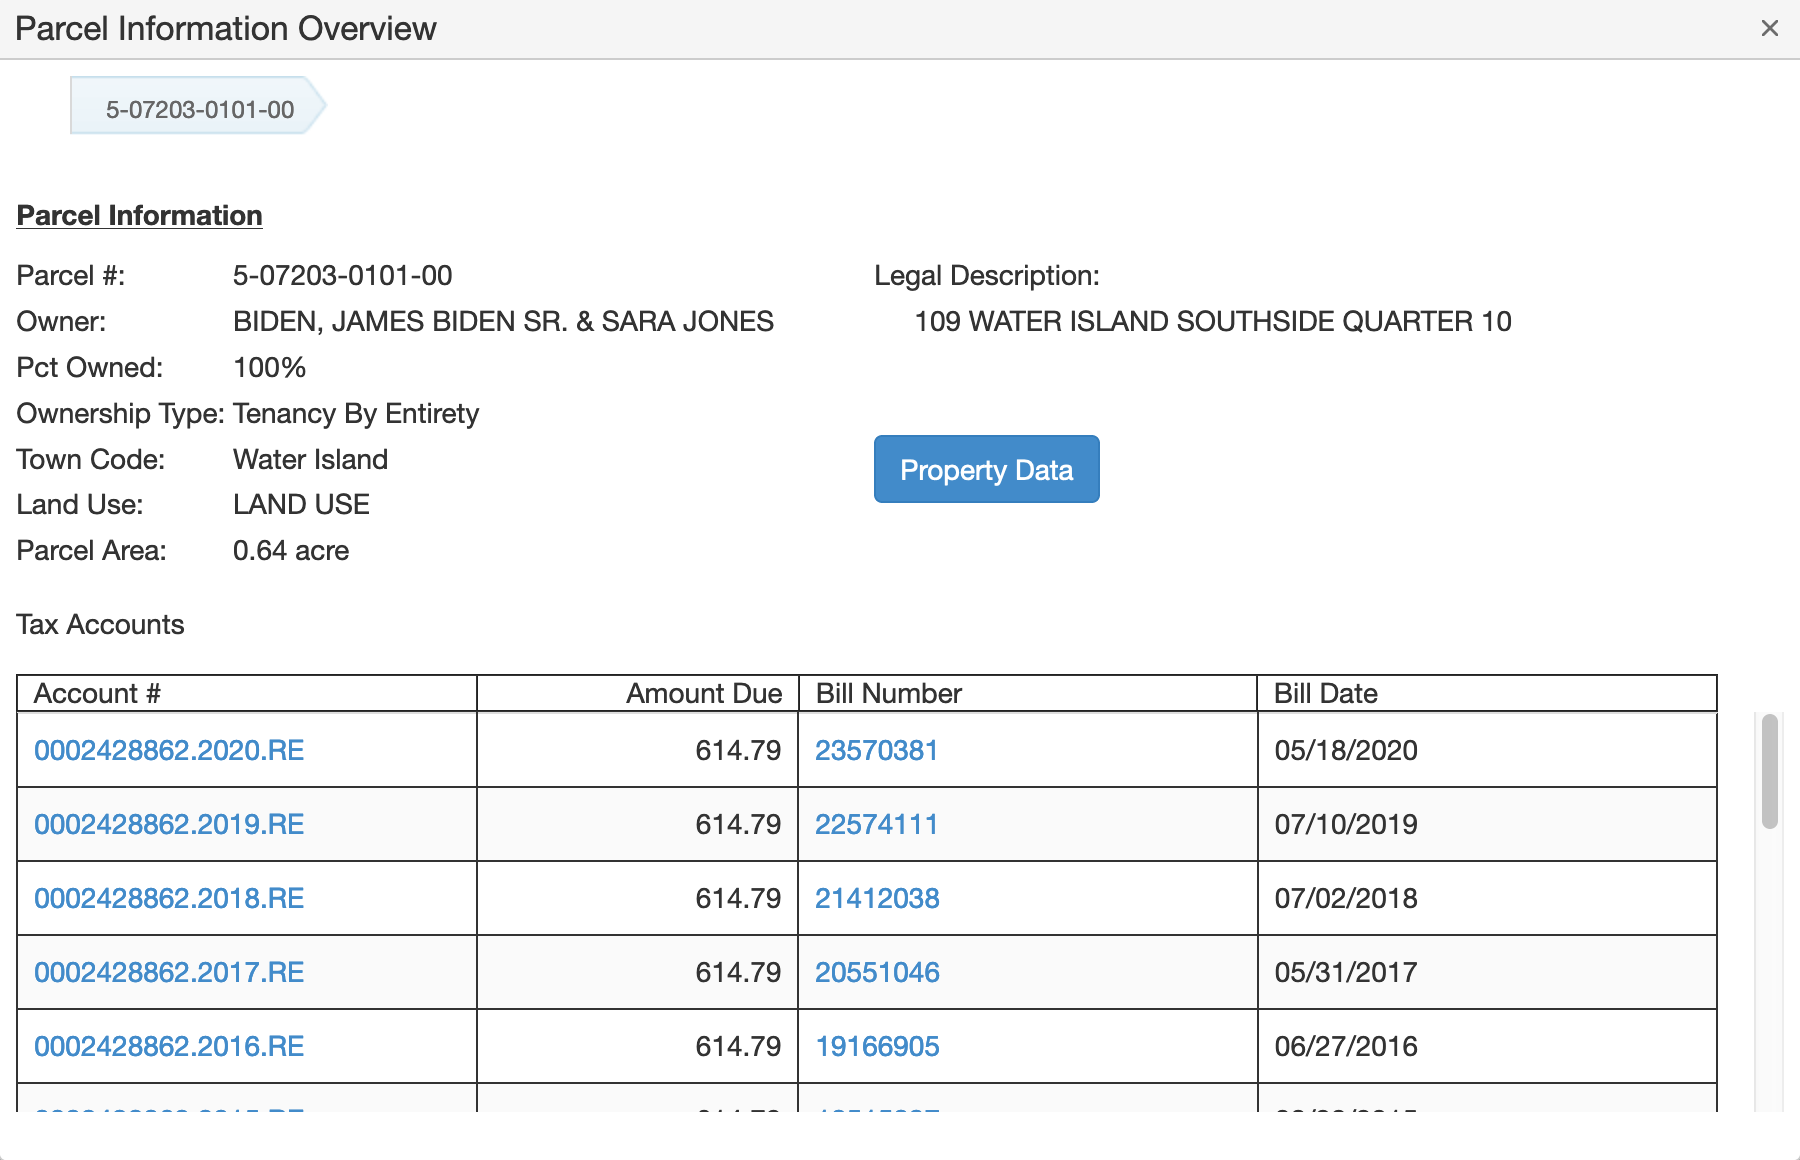Close the Parcel Information Overview dialog
The height and width of the screenshot is (1160, 1800).
(1769, 28)
